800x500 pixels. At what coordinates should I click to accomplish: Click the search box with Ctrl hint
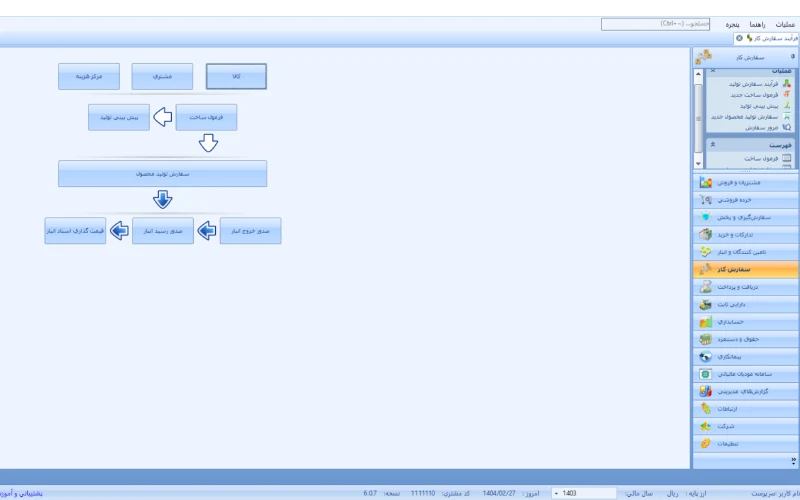655,24
